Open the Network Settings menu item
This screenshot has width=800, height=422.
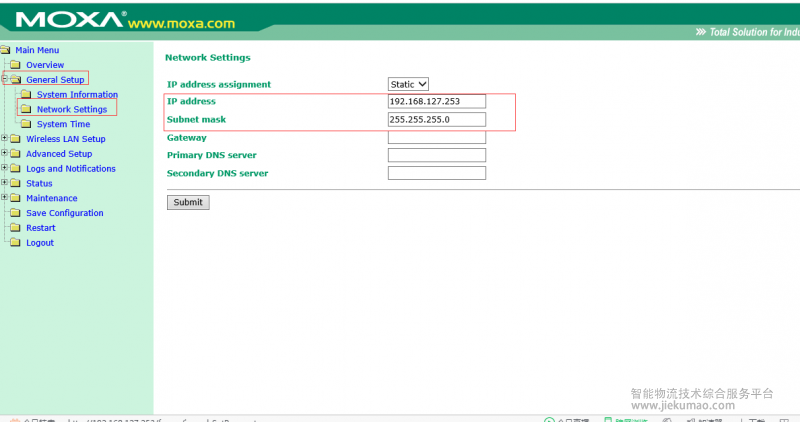pos(71,109)
